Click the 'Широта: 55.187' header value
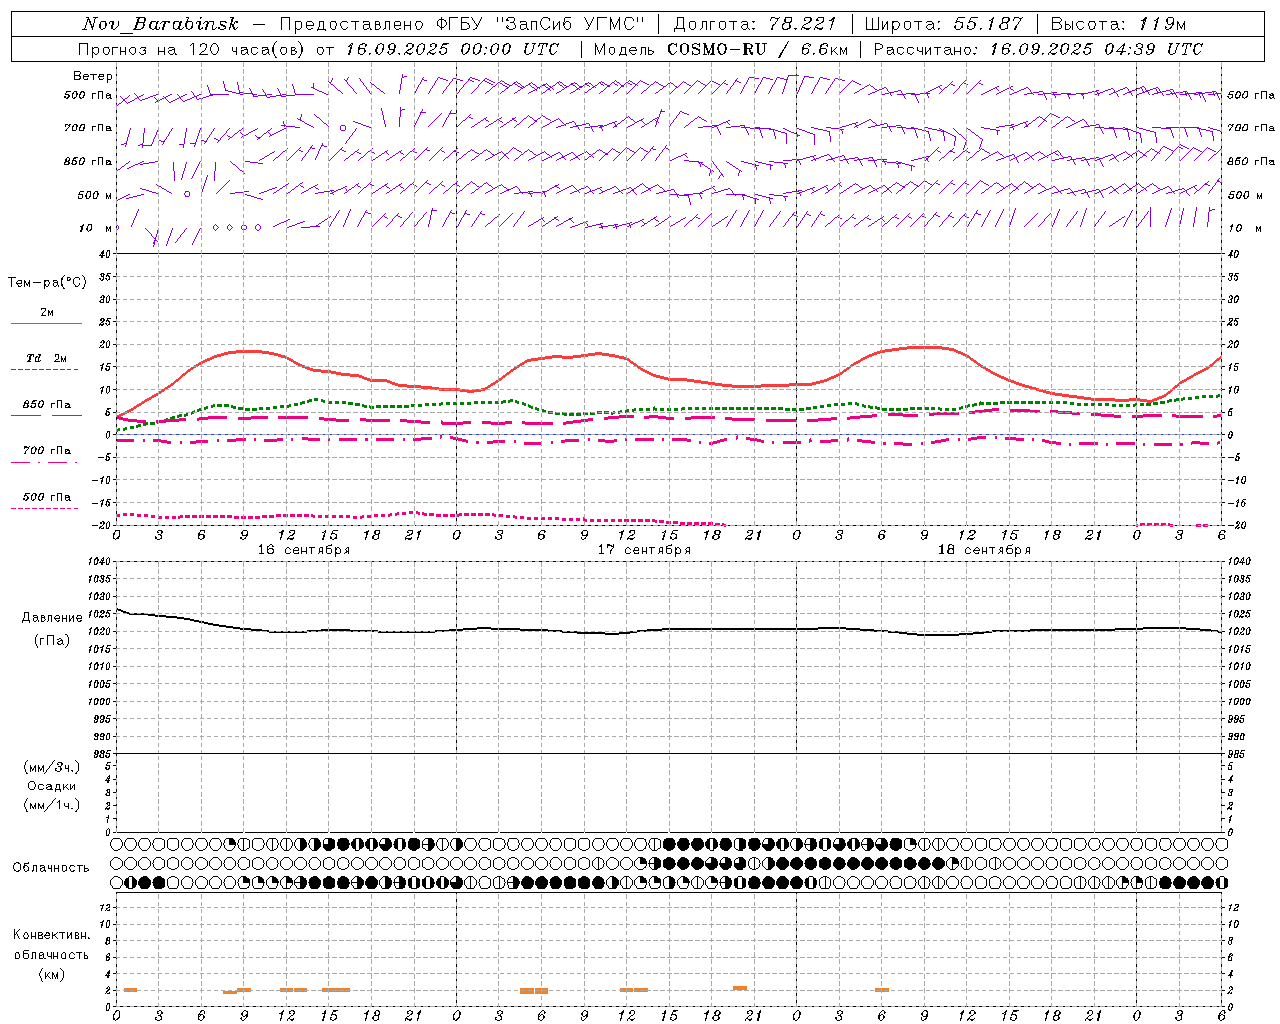 coord(943,24)
